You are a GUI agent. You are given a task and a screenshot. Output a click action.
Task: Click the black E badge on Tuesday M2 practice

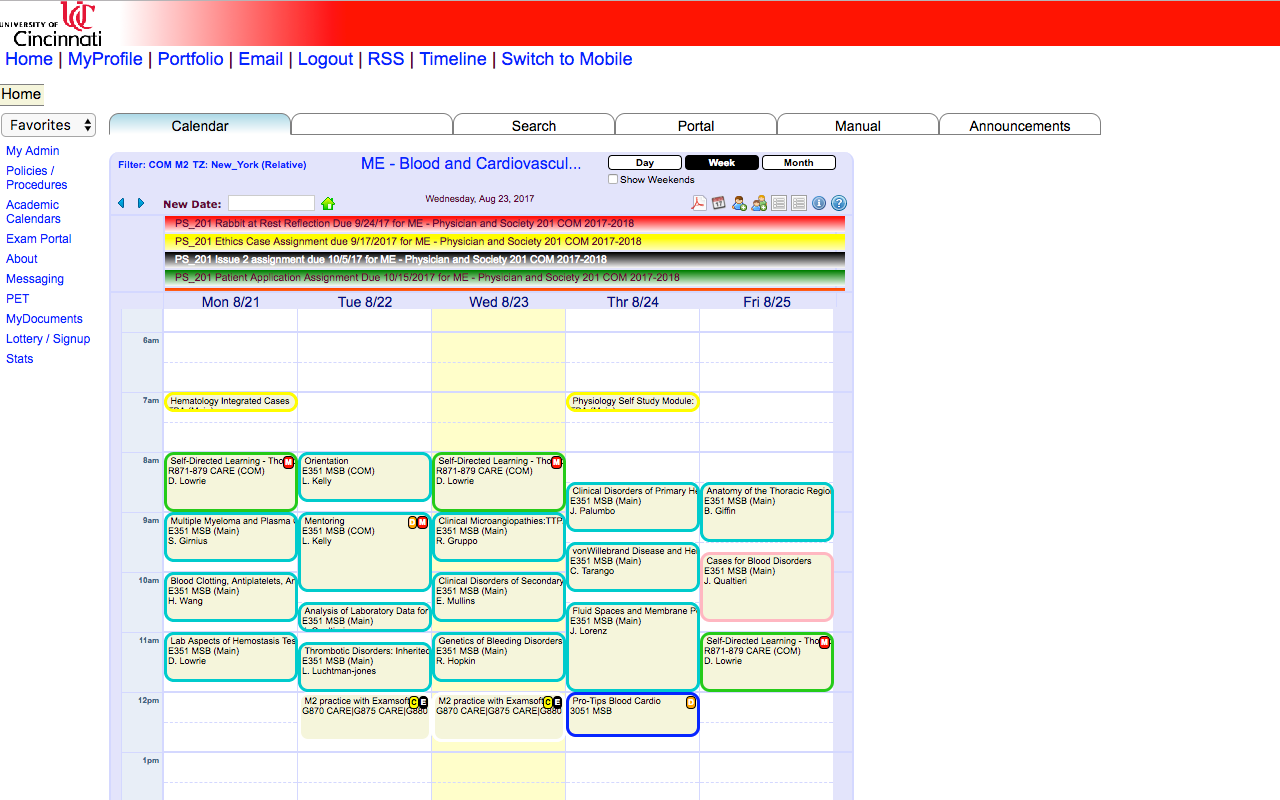pyautogui.click(x=423, y=702)
